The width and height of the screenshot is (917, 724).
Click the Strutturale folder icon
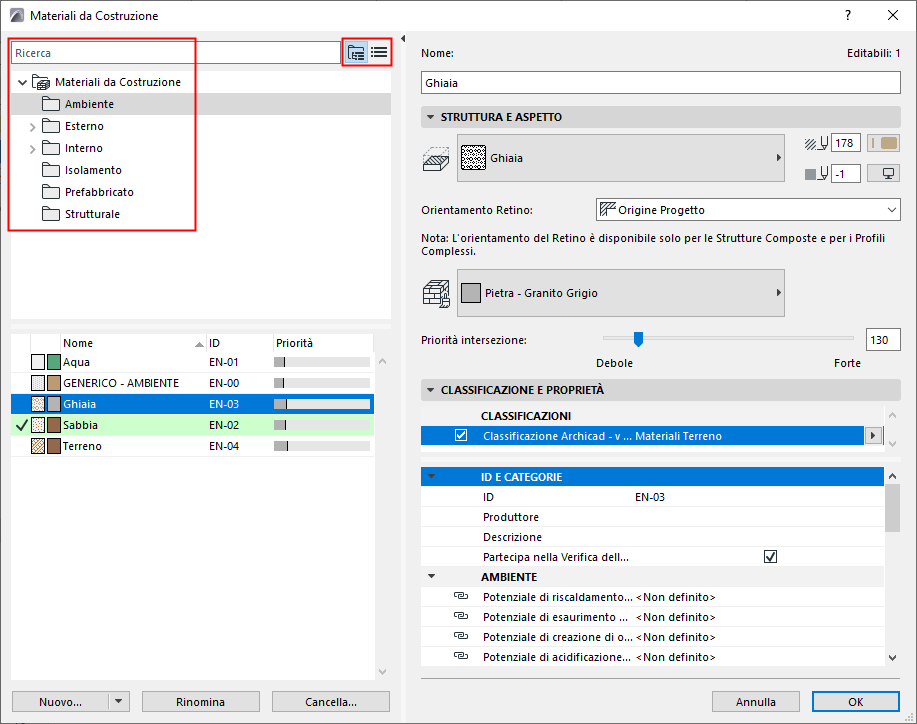click(51, 214)
